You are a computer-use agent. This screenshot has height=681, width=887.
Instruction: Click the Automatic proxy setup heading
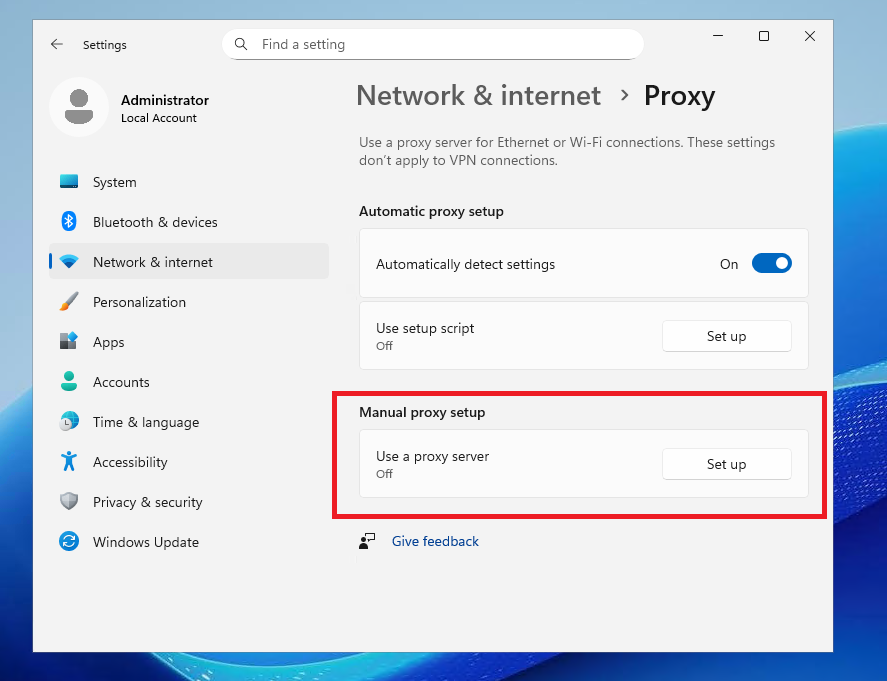point(431,211)
